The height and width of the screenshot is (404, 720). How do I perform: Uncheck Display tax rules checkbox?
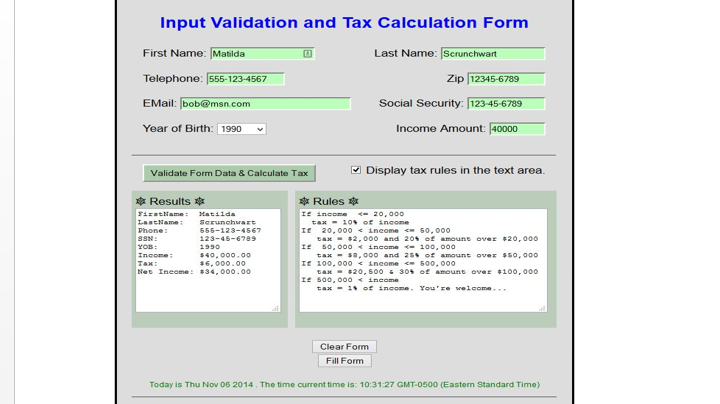click(x=356, y=170)
